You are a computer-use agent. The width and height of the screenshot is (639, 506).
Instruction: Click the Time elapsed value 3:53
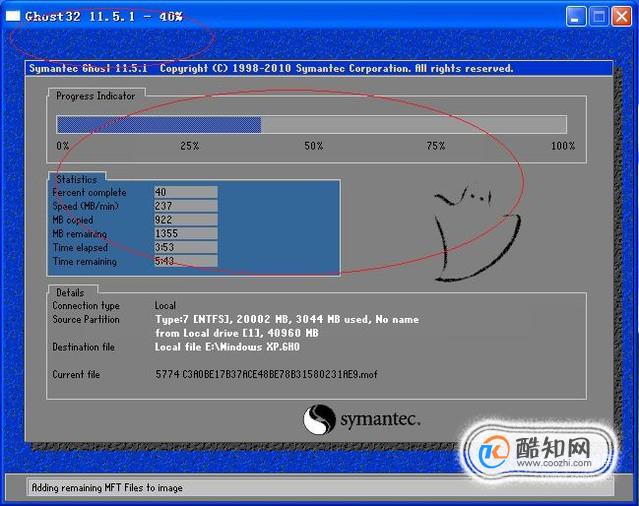click(x=185, y=247)
